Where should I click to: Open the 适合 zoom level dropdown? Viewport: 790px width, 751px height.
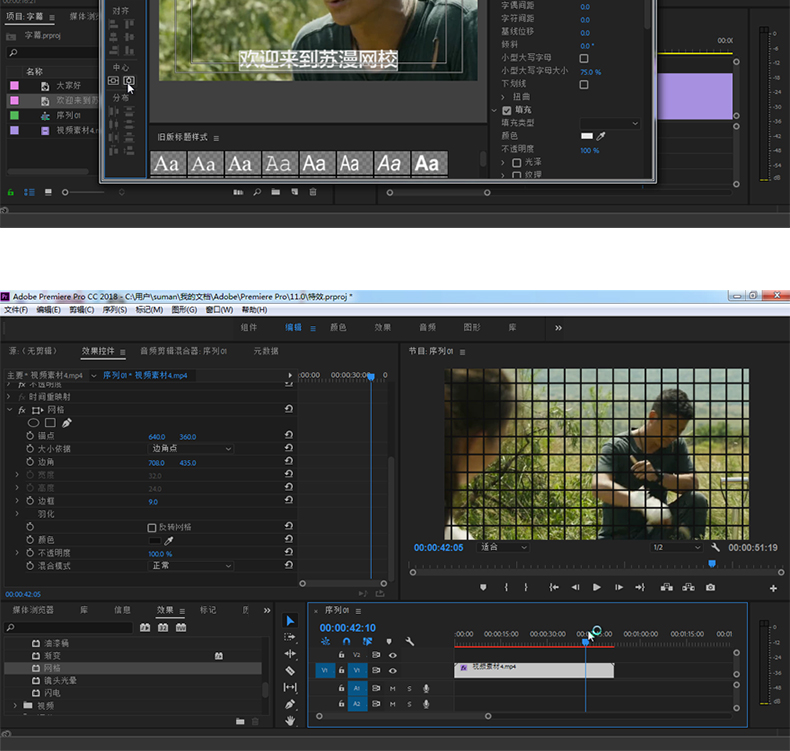(503, 547)
